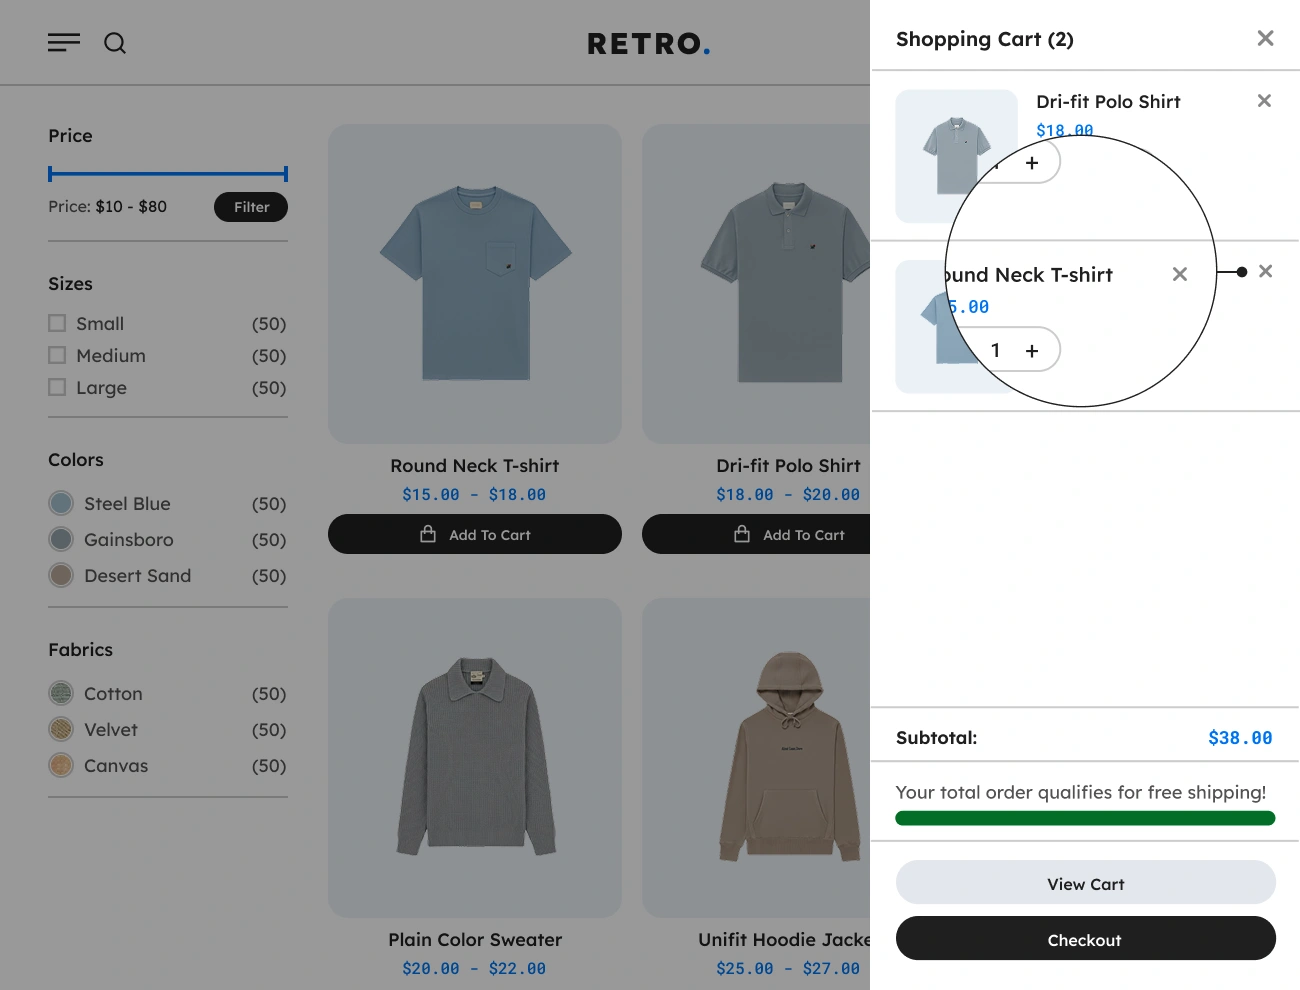Select the Steel Blue color swatch
Screen dimensions: 1300x990
pyautogui.click(x=61, y=503)
